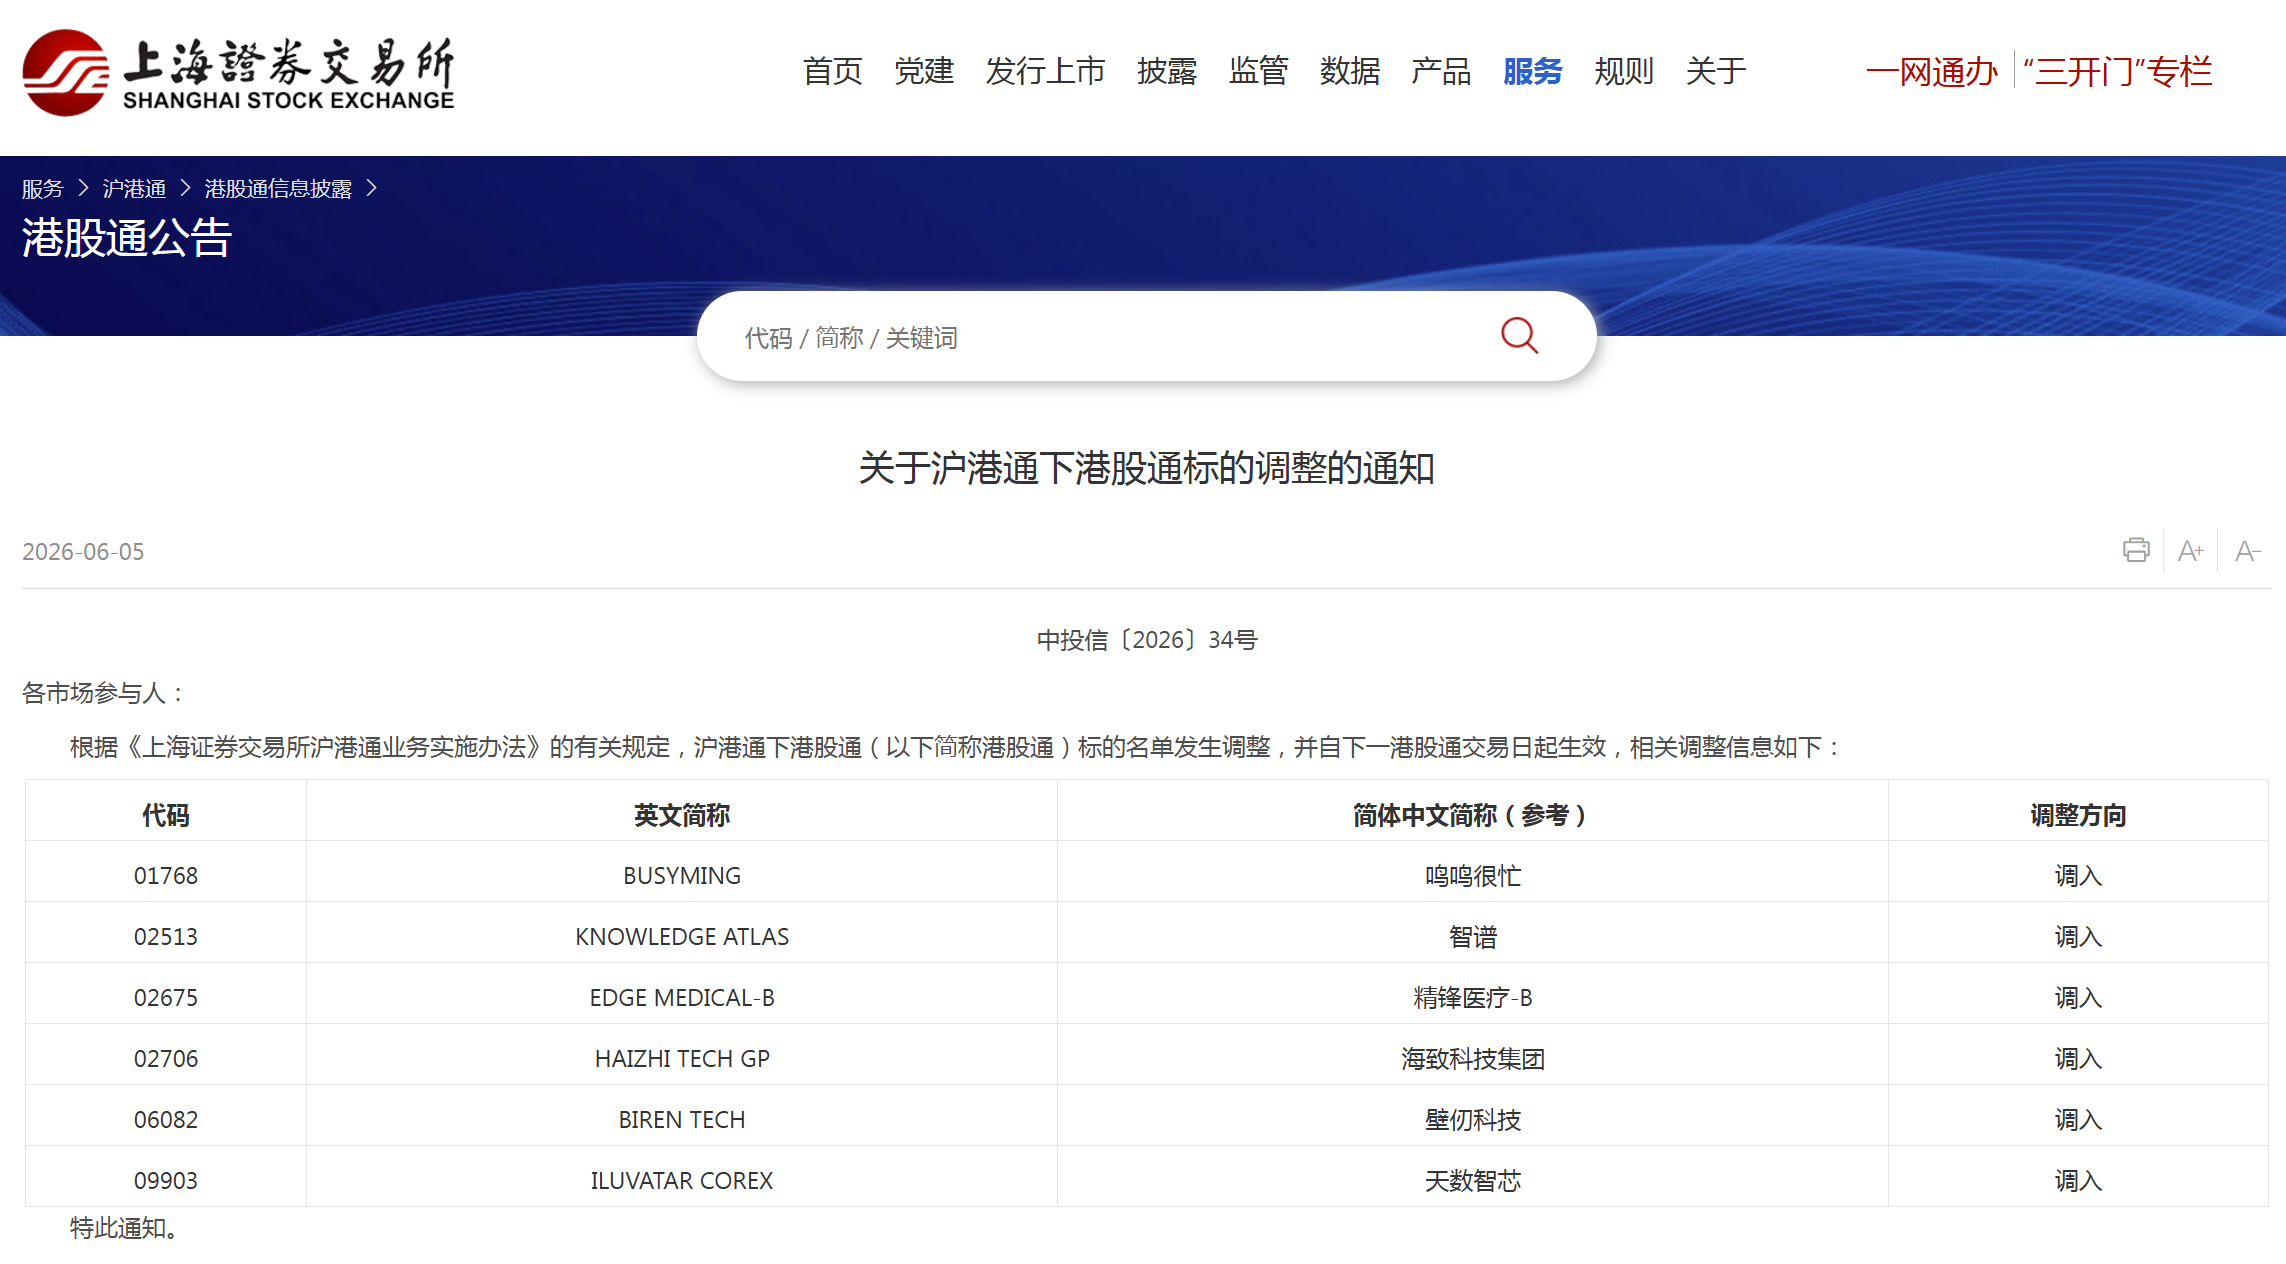Open the 产品 menu
Screen dimensions: 2286x1264
1441,71
